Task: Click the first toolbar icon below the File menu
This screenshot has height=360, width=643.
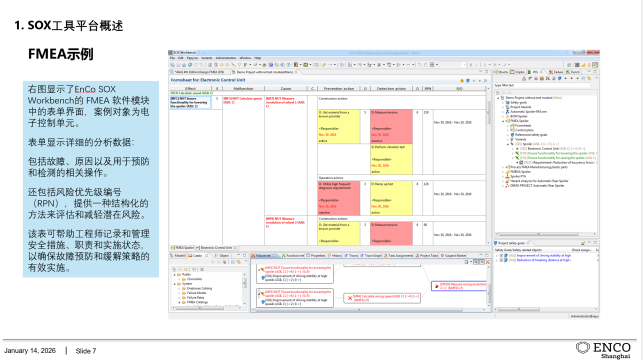Action: point(173,65)
